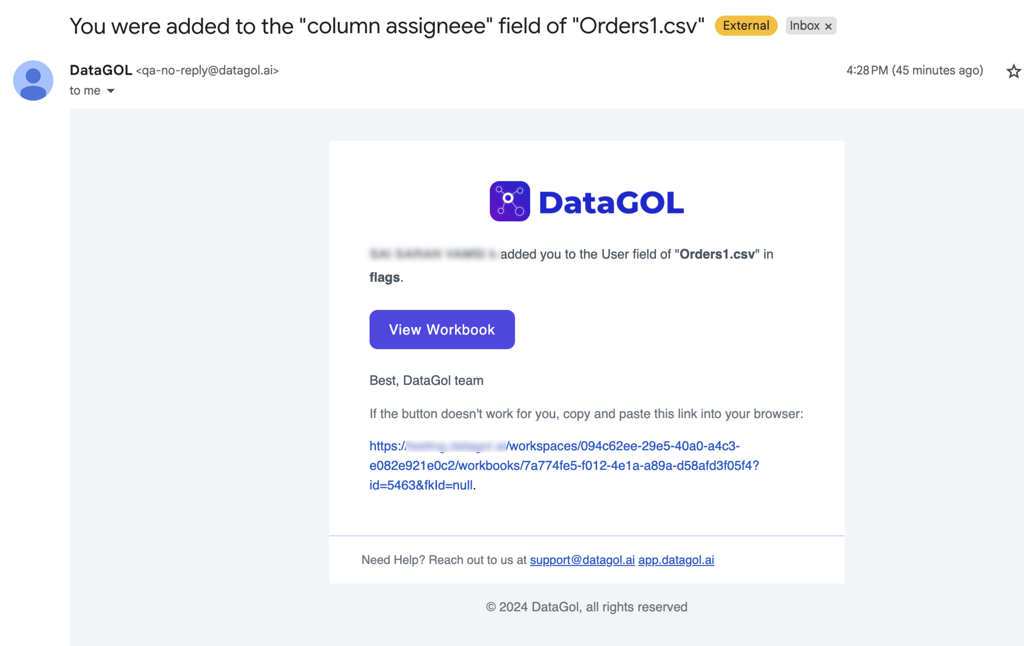Open the long workspaces workbook URL link
The height and width of the screenshot is (646, 1024).
(563, 466)
